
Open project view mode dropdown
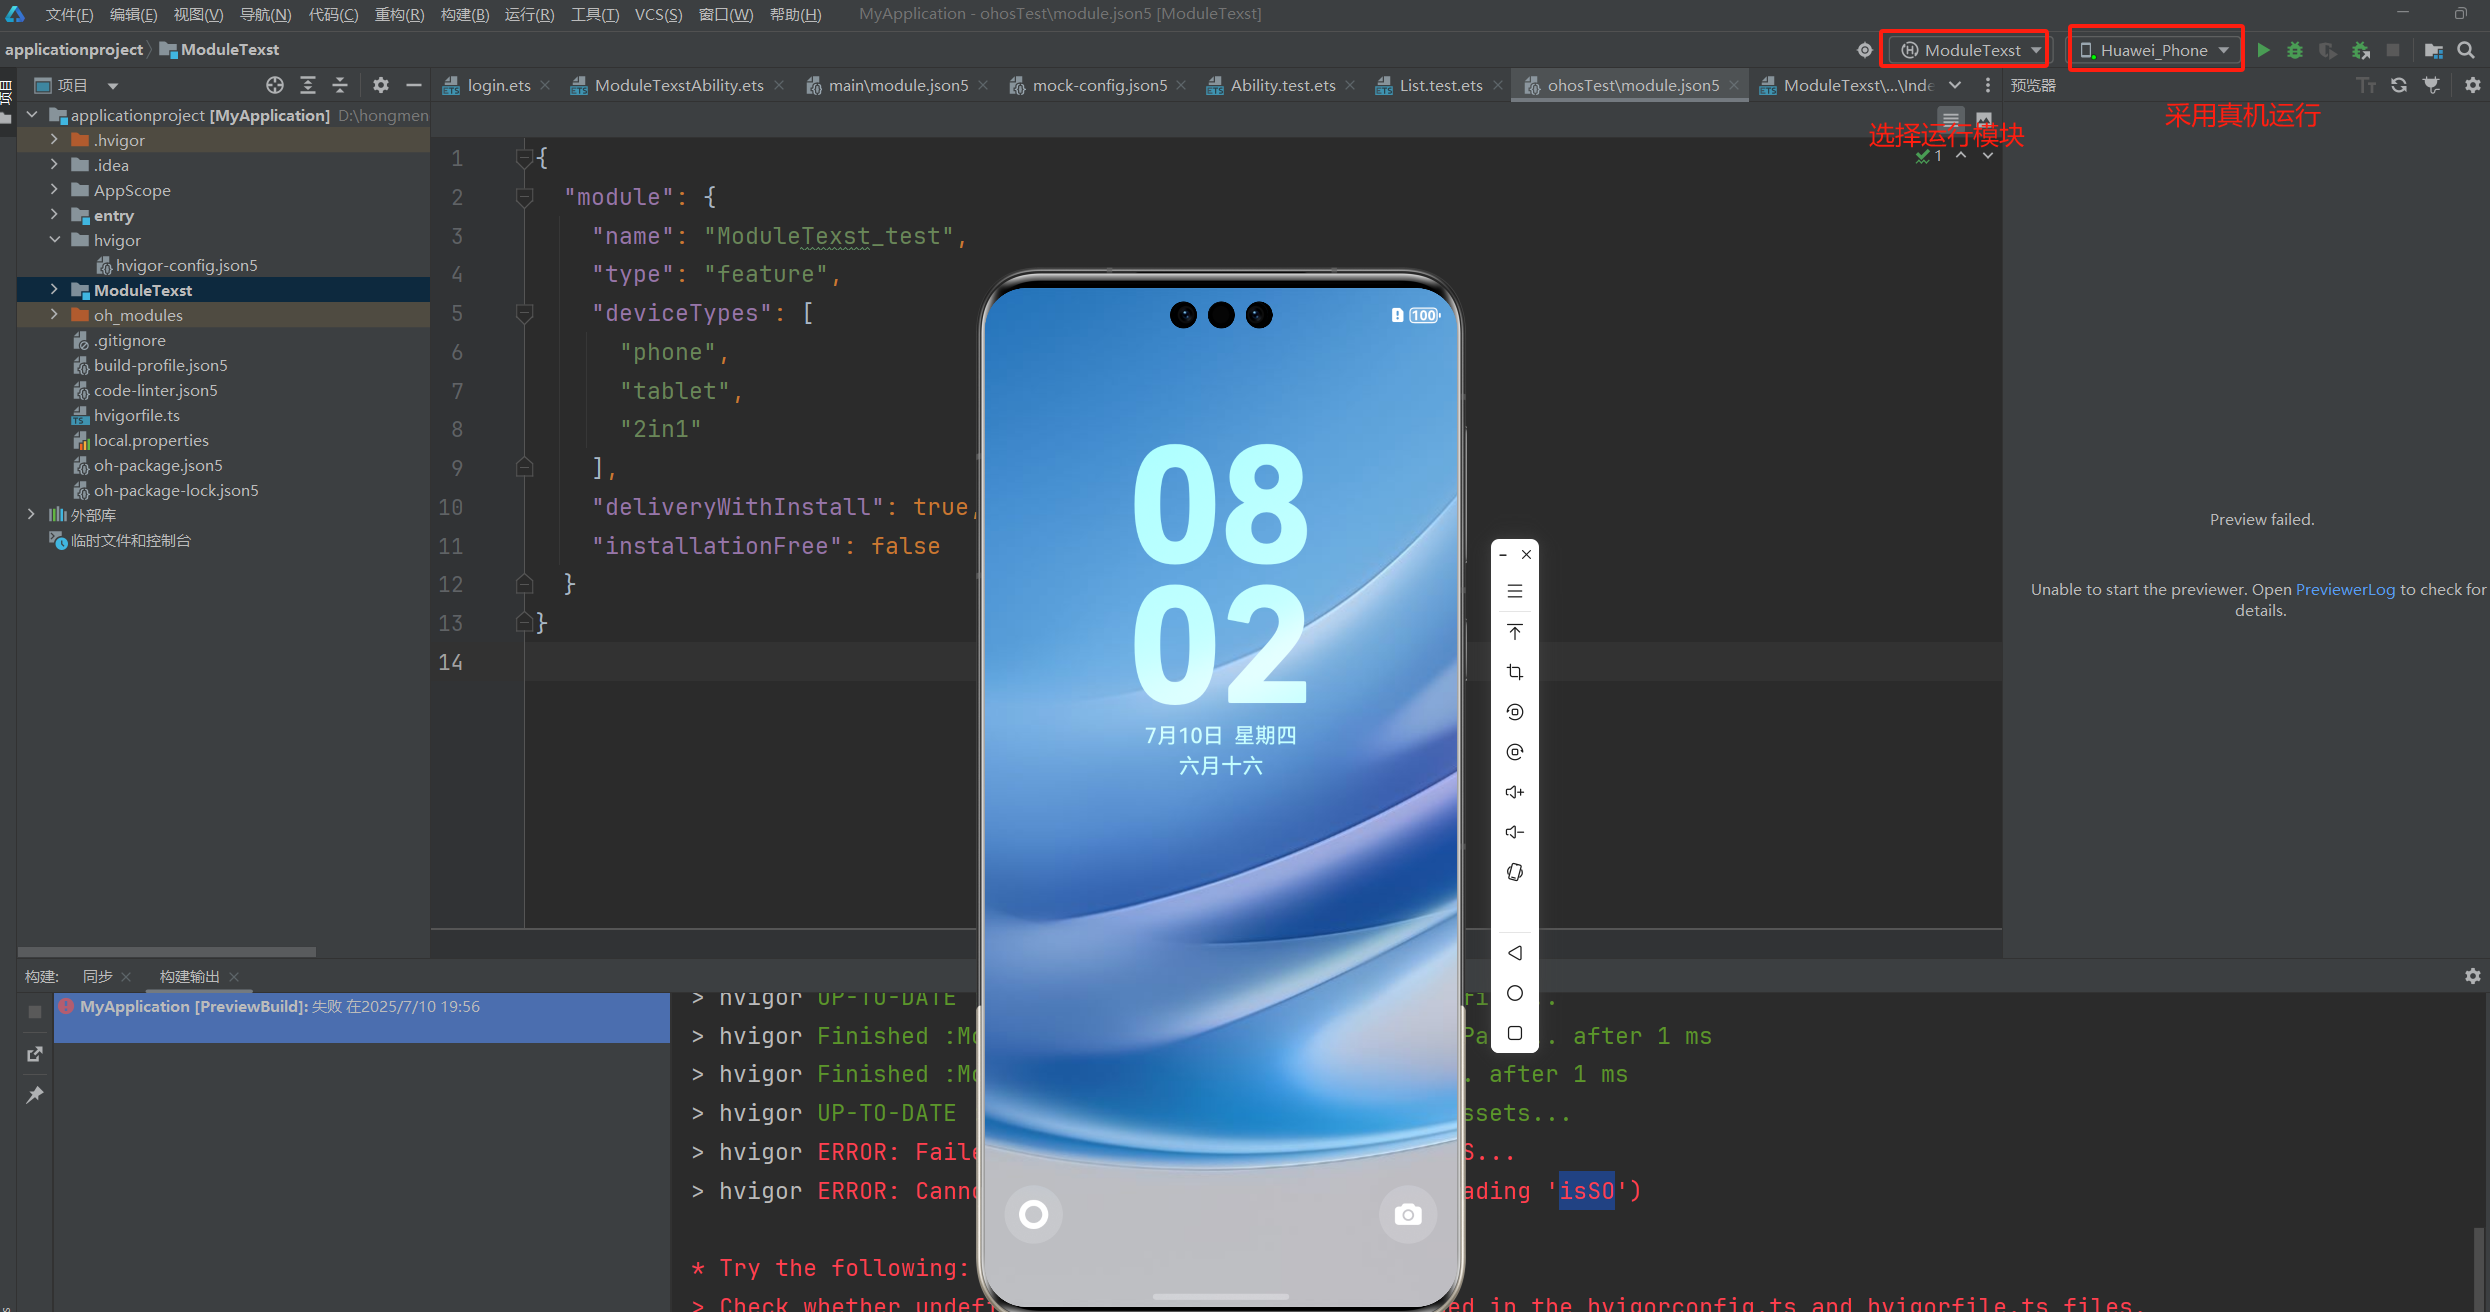tap(113, 86)
